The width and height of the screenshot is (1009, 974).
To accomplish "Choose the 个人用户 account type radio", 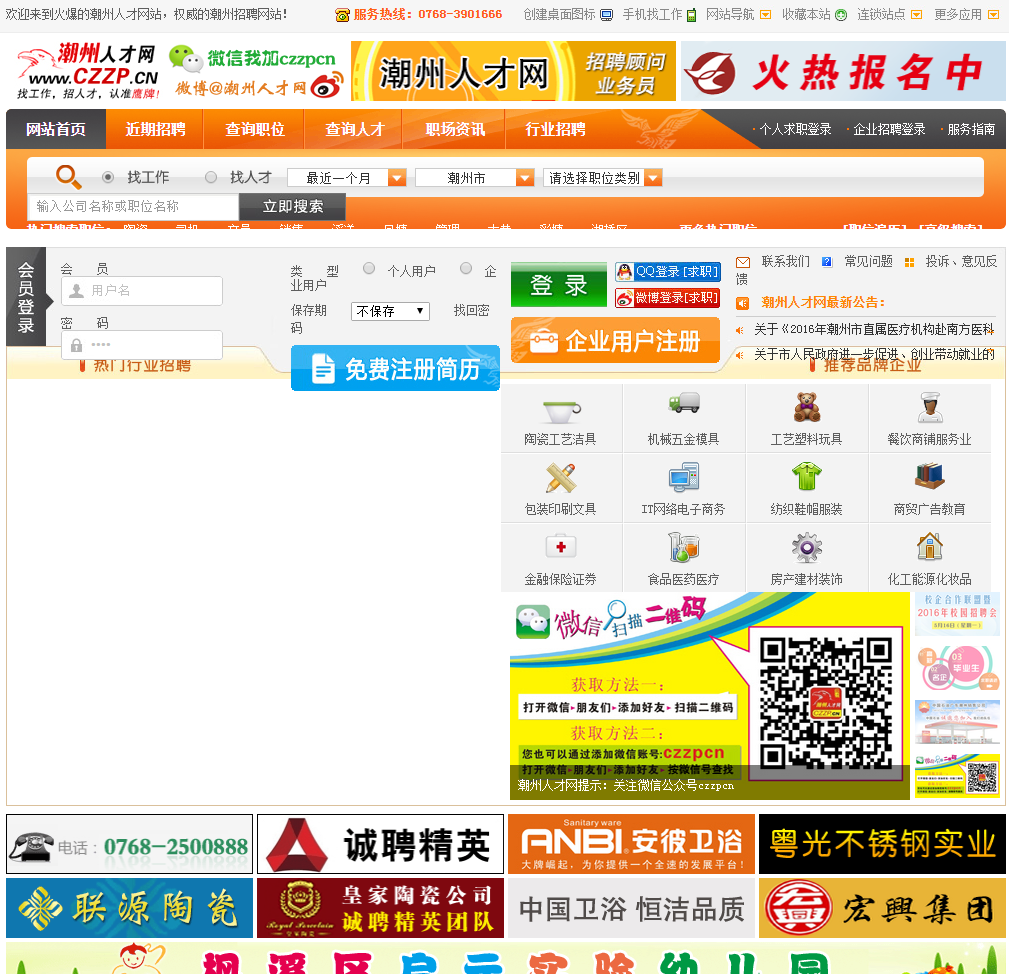I will pyautogui.click(x=369, y=268).
